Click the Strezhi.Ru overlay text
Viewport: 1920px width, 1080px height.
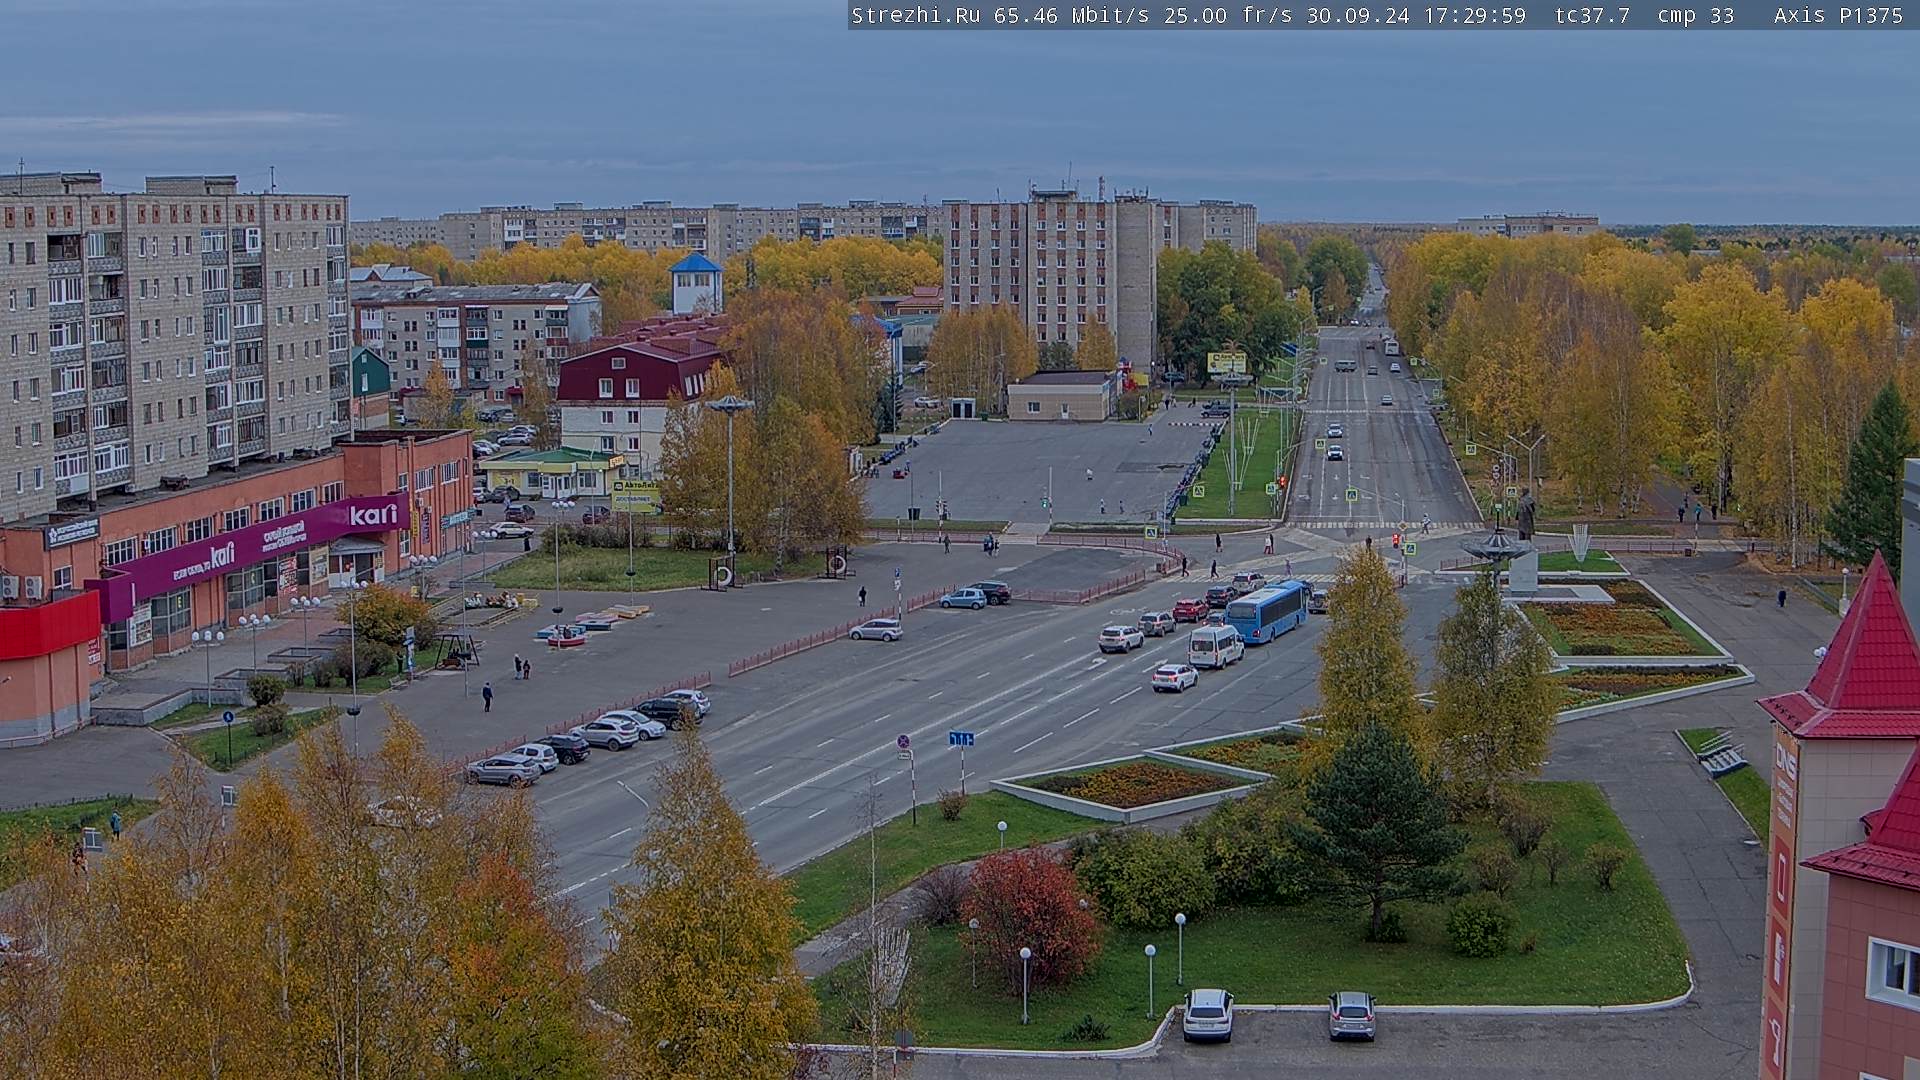[x=915, y=15]
